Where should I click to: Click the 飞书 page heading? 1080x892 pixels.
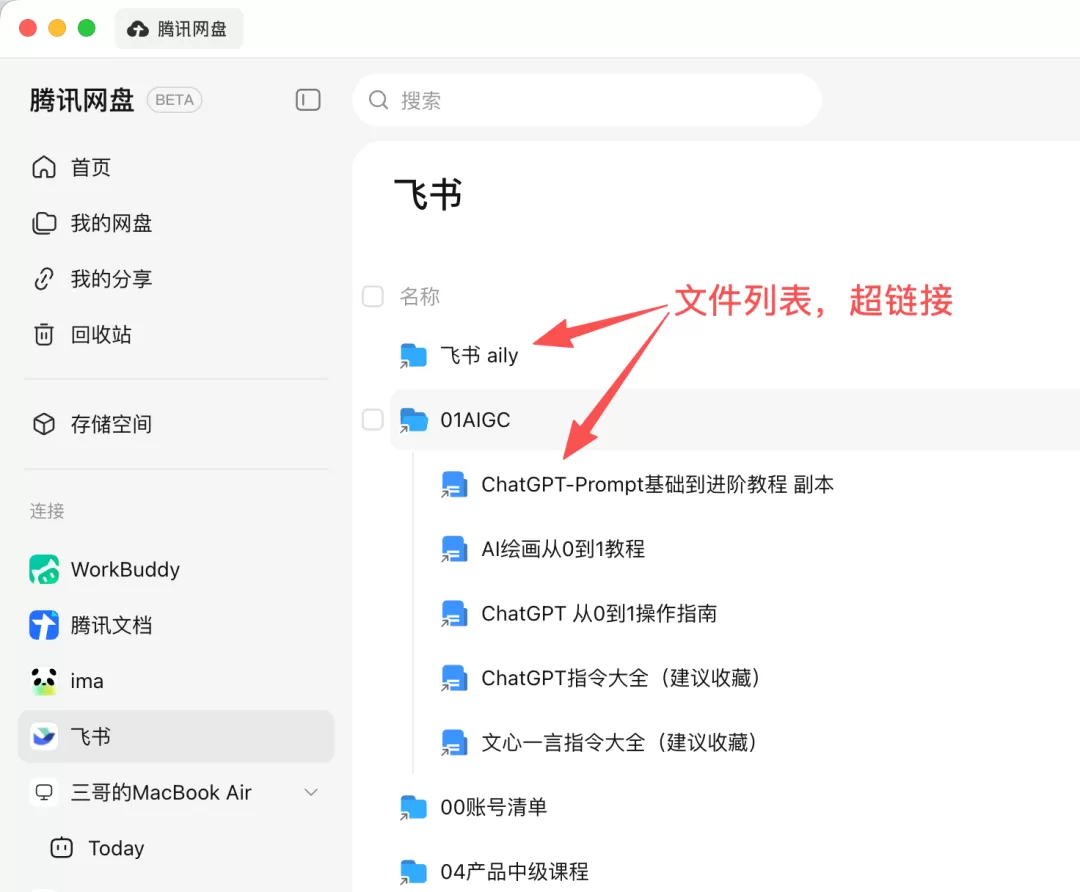(428, 194)
